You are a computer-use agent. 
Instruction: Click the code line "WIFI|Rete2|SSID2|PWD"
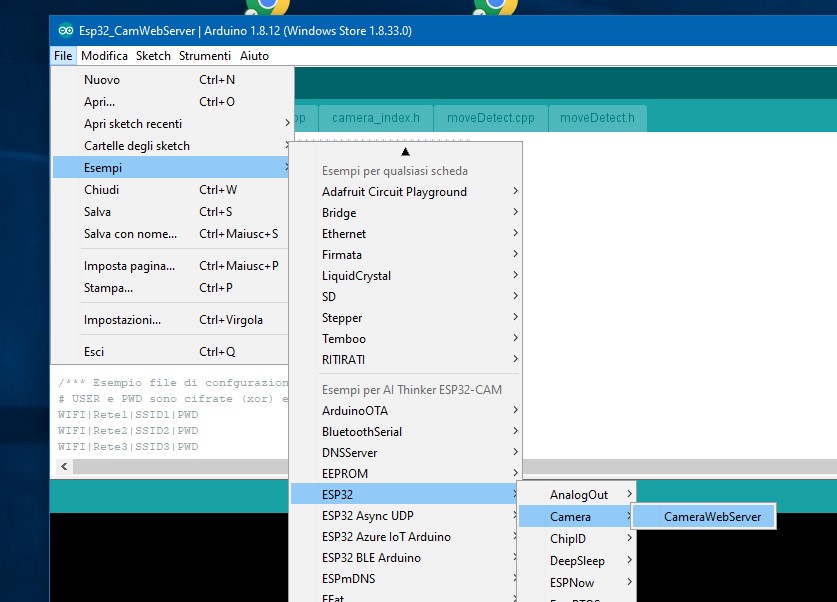(128, 431)
